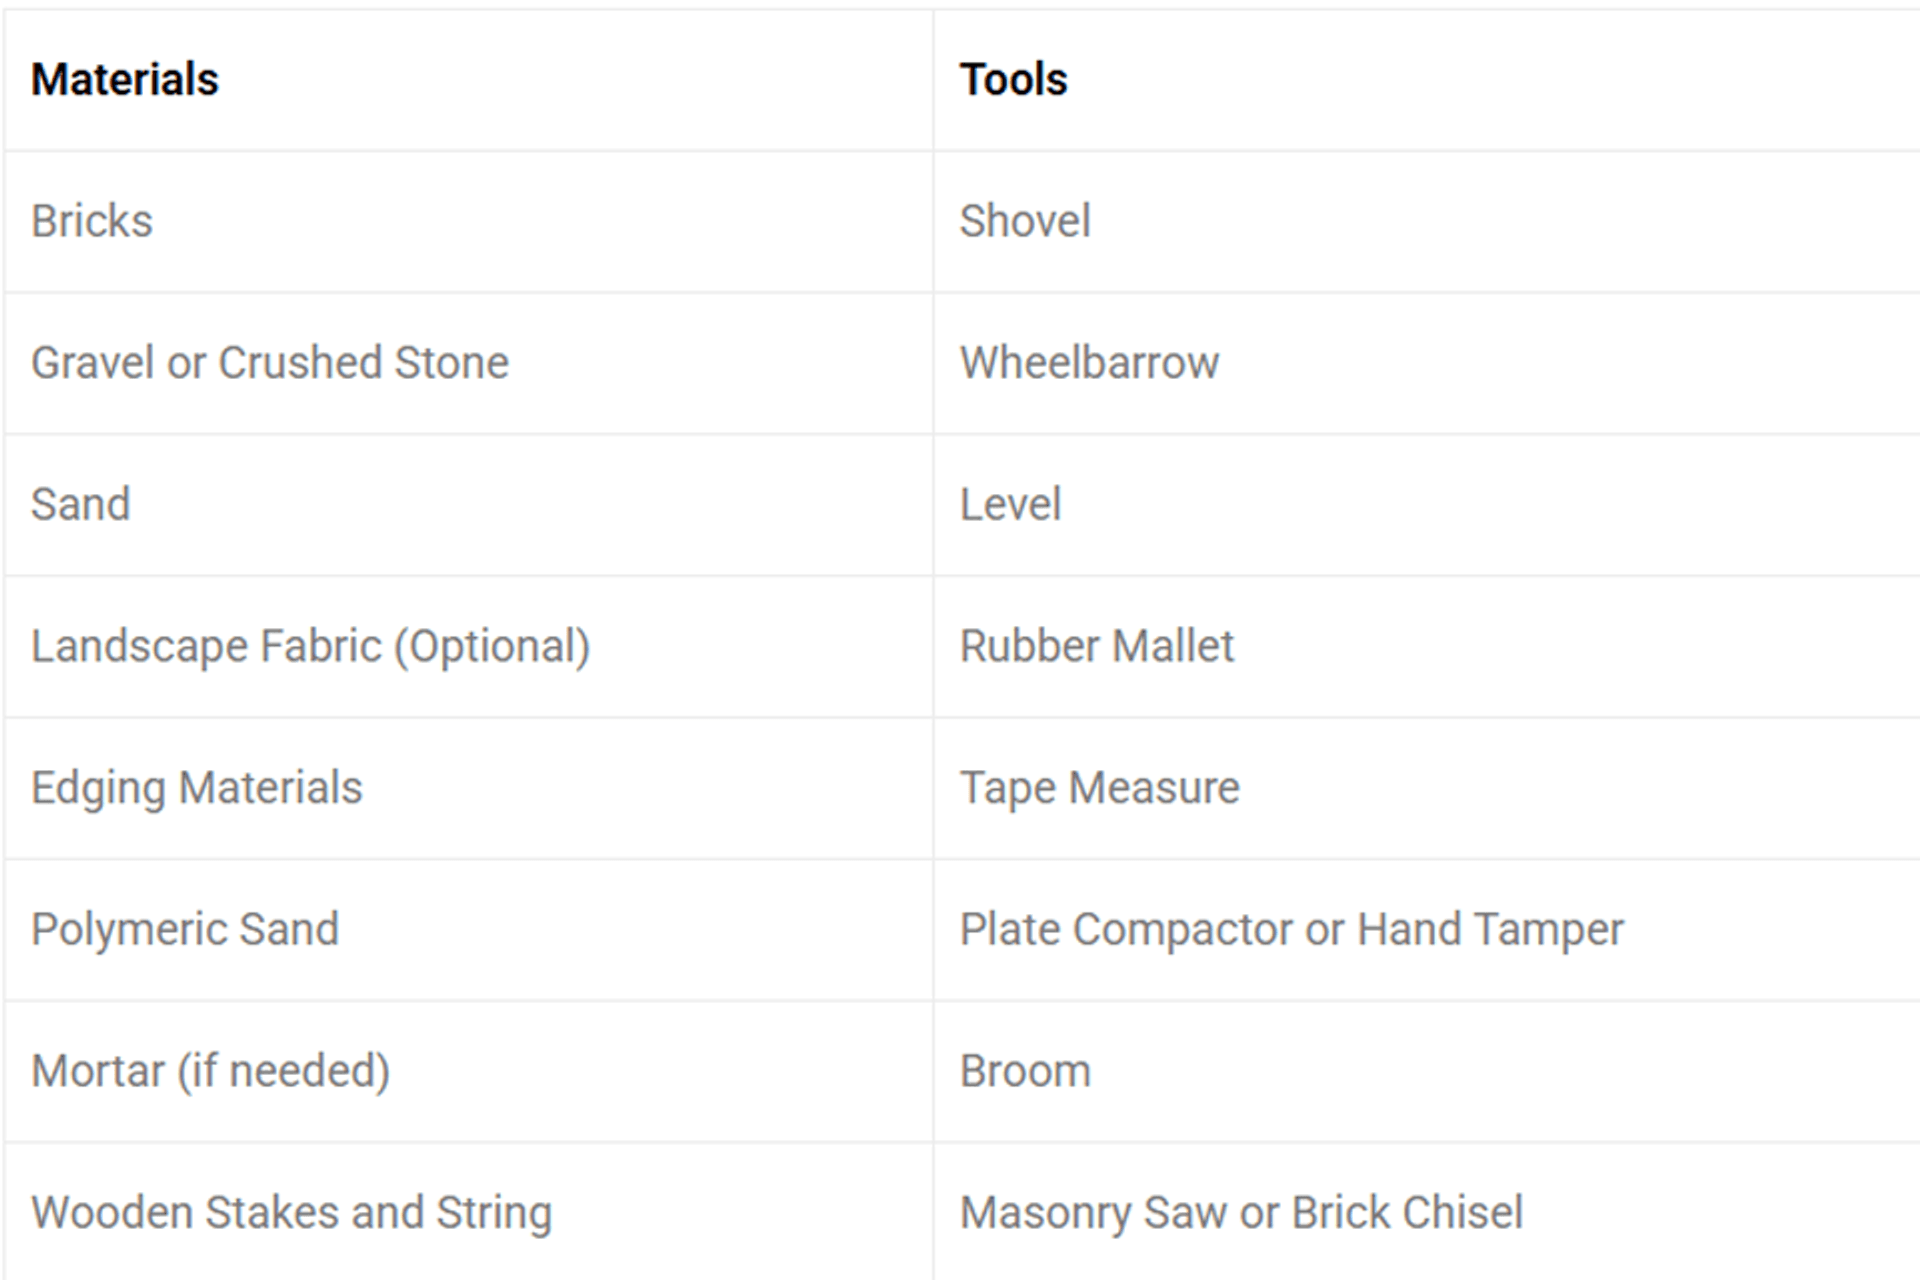Viewport: 1920px width, 1280px height.
Task: Select the Sand material cell
Action: pos(81,504)
